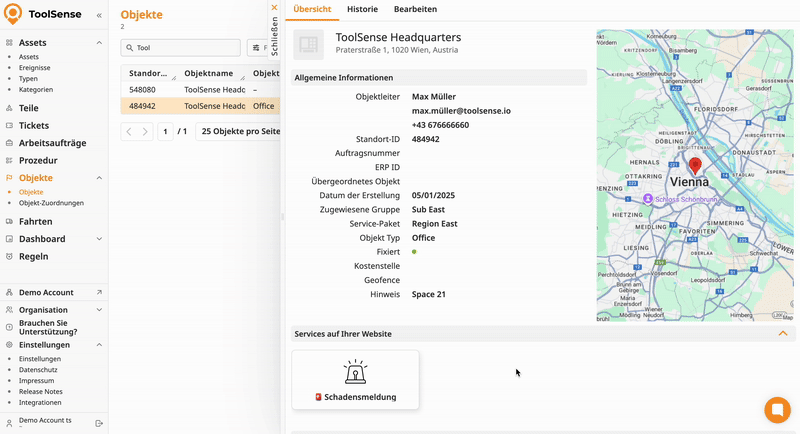Click the orange Objekte flag icon
The height and width of the screenshot is (434, 800).
(x=9, y=177)
